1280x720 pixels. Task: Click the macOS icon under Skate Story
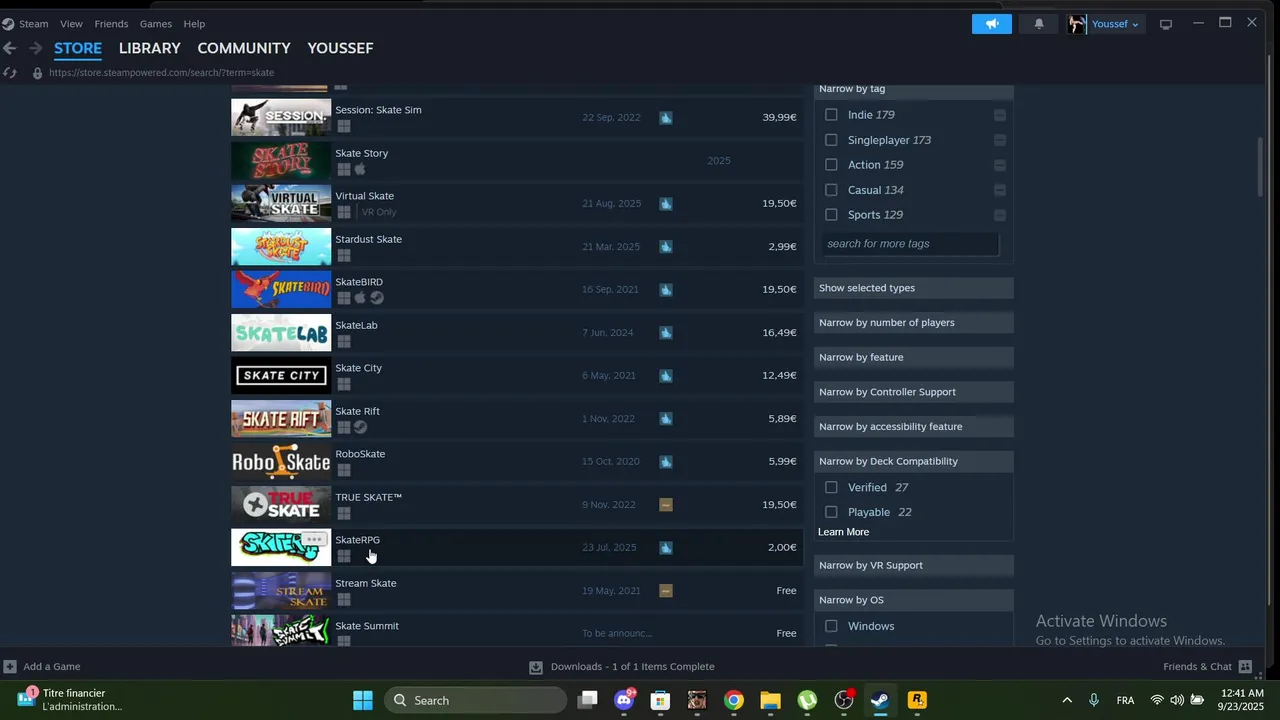[360, 169]
